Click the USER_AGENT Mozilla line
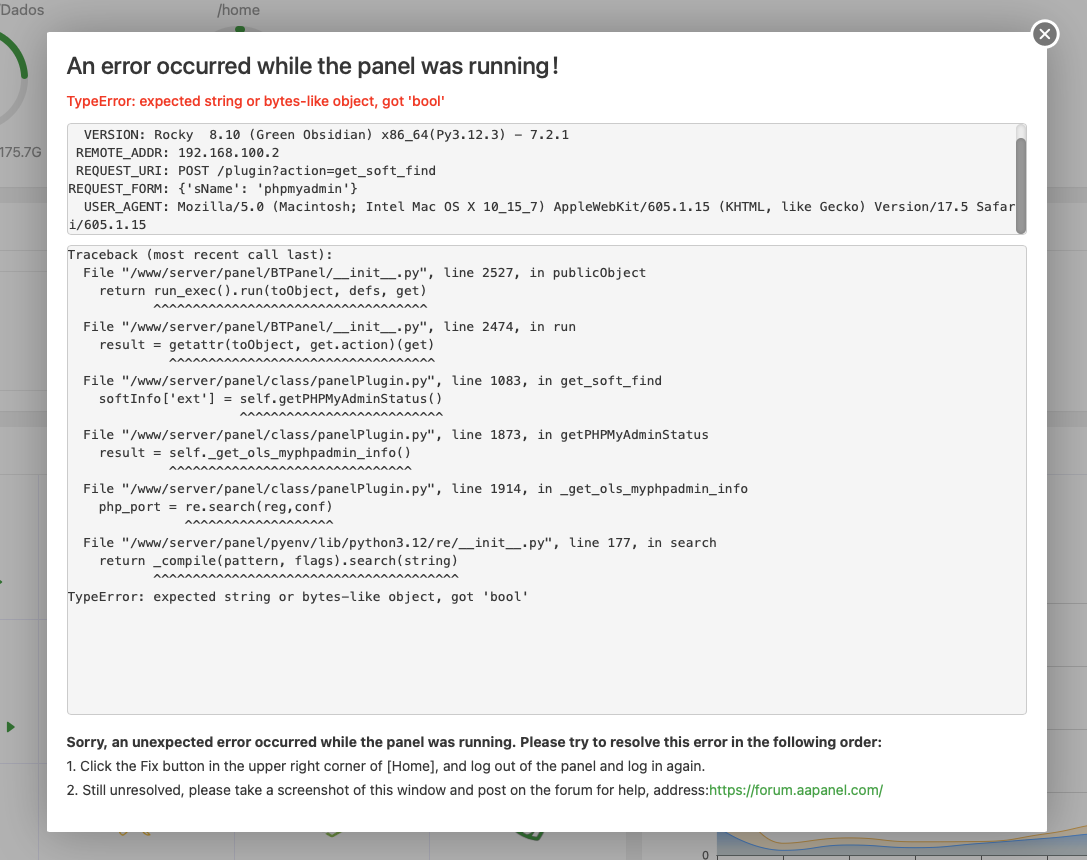The width and height of the screenshot is (1087, 860). (540, 206)
